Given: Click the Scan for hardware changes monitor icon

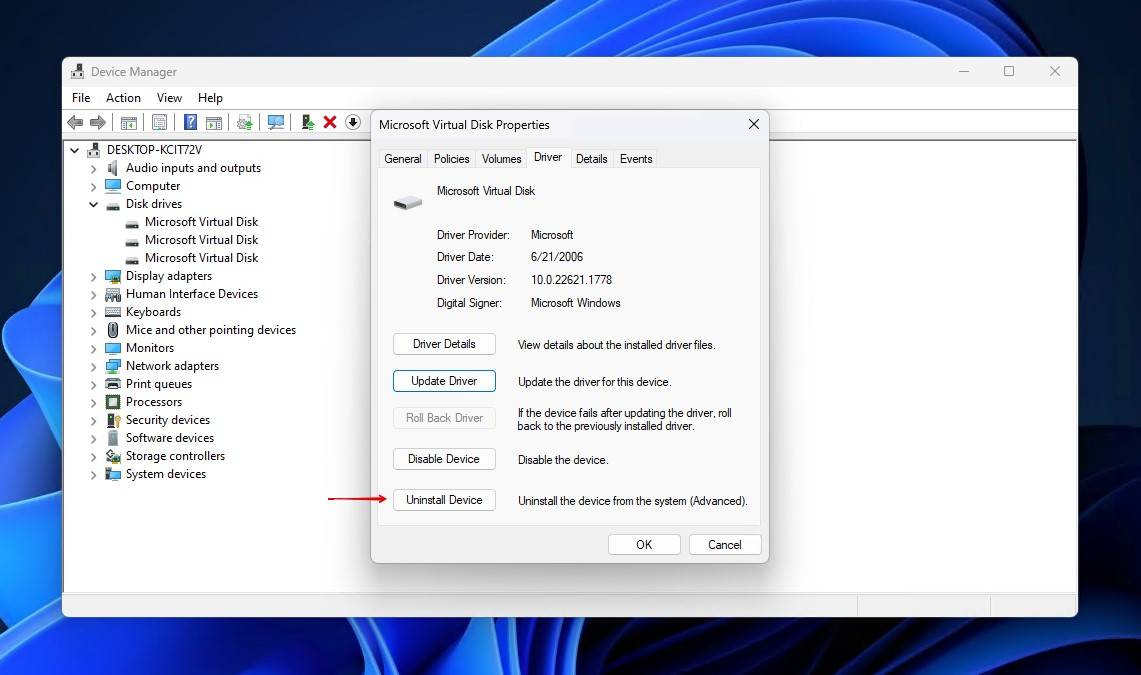Looking at the screenshot, I should click(276, 122).
